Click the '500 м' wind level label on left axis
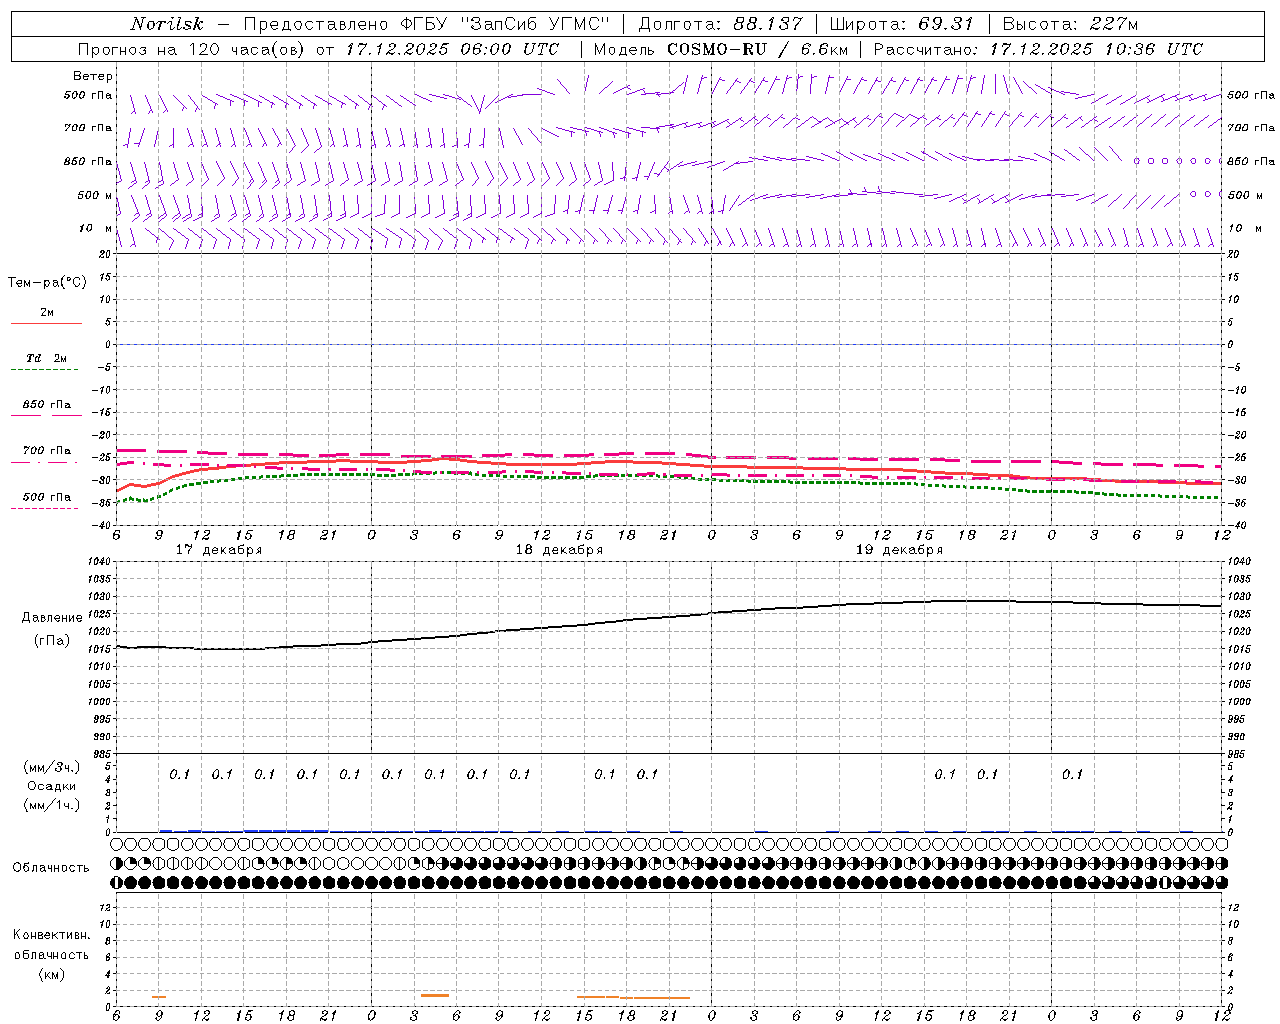 click(95, 195)
